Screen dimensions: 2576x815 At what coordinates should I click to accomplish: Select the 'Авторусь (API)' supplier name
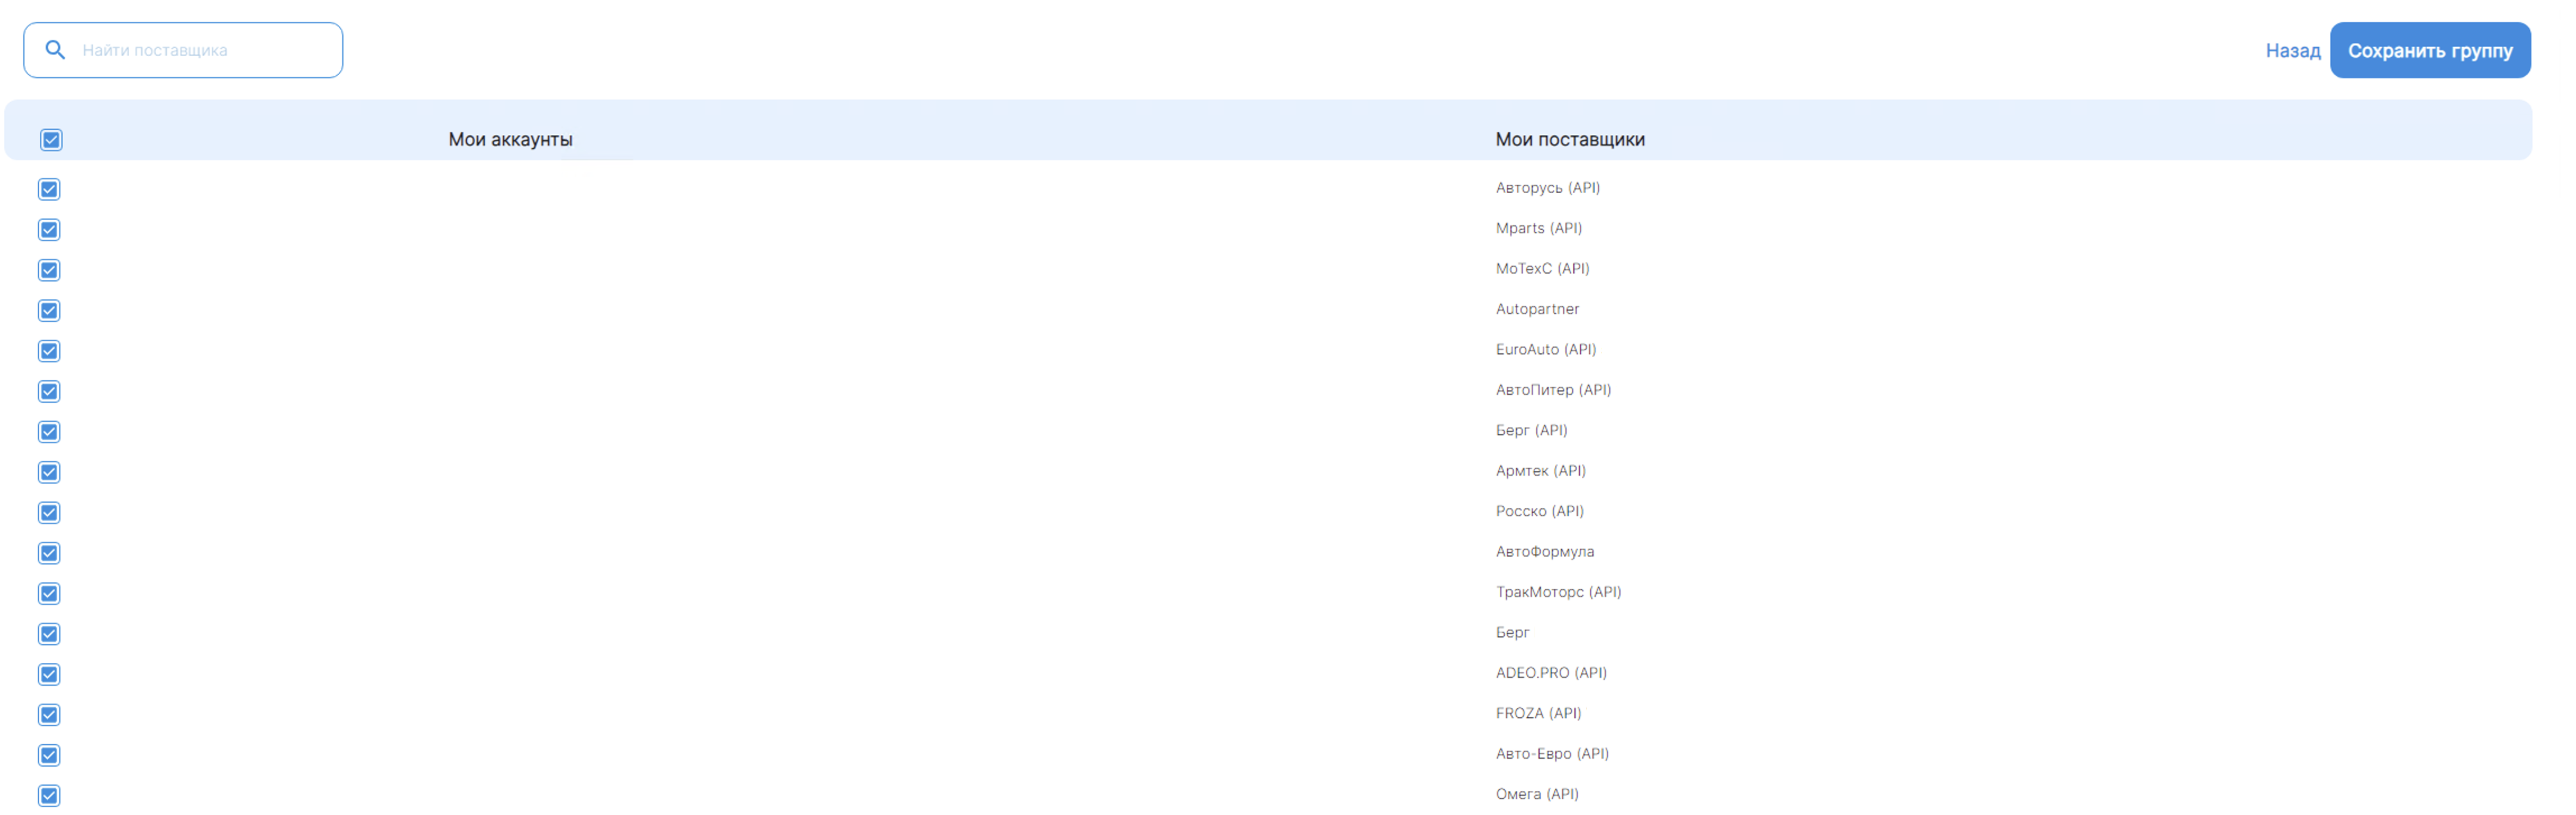(1547, 188)
